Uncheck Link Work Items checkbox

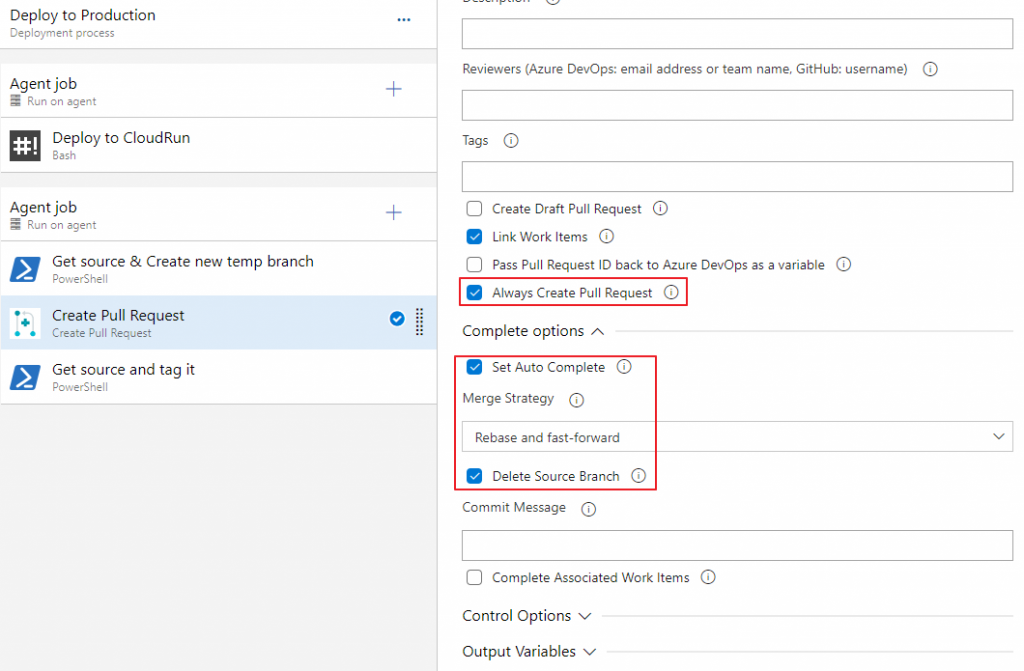(474, 237)
